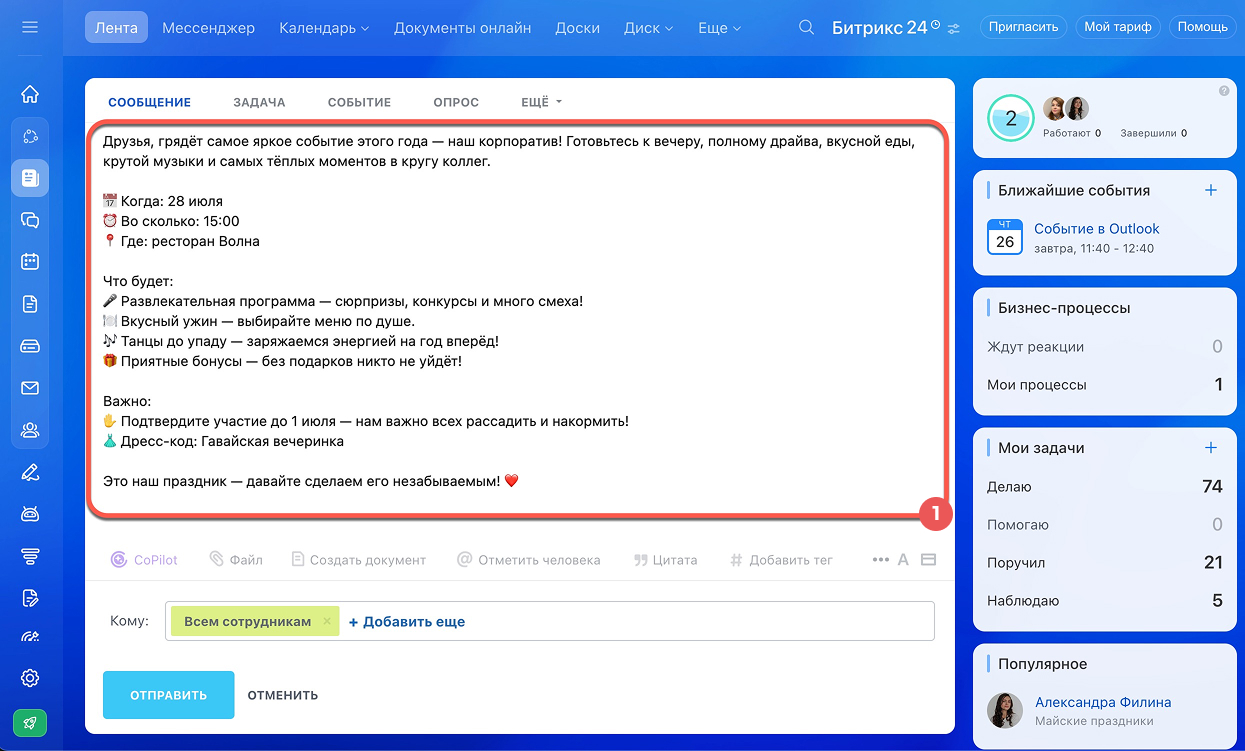This screenshot has width=1245, height=751.
Task: Expand the Календарь top menu dropdown
Action: click(x=324, y=28)
